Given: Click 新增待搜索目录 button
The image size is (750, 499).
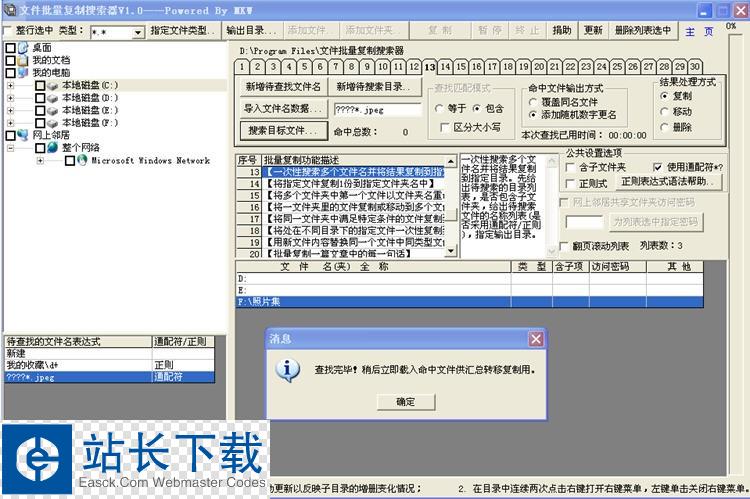Looking at the screenshot, I should 376,87.
